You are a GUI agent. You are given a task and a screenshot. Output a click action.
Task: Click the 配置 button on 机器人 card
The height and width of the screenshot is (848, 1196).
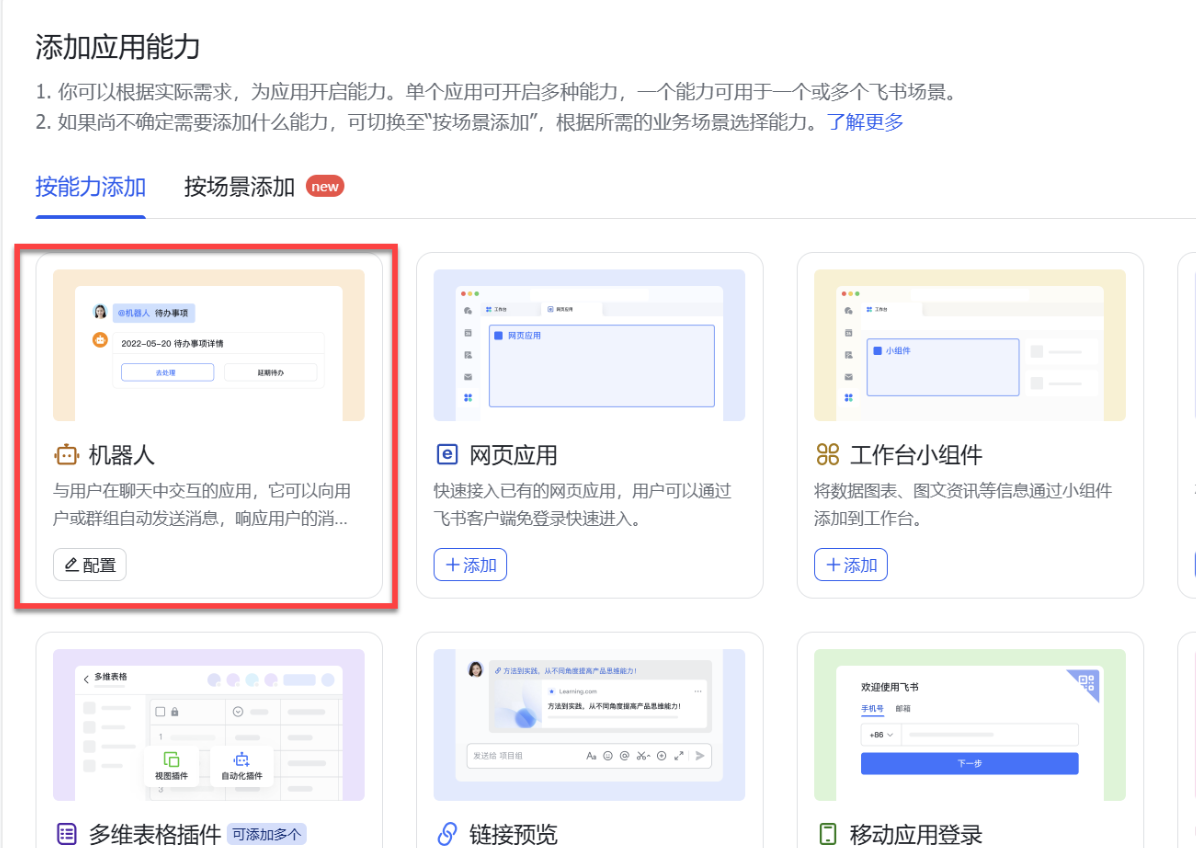[90, 565]
